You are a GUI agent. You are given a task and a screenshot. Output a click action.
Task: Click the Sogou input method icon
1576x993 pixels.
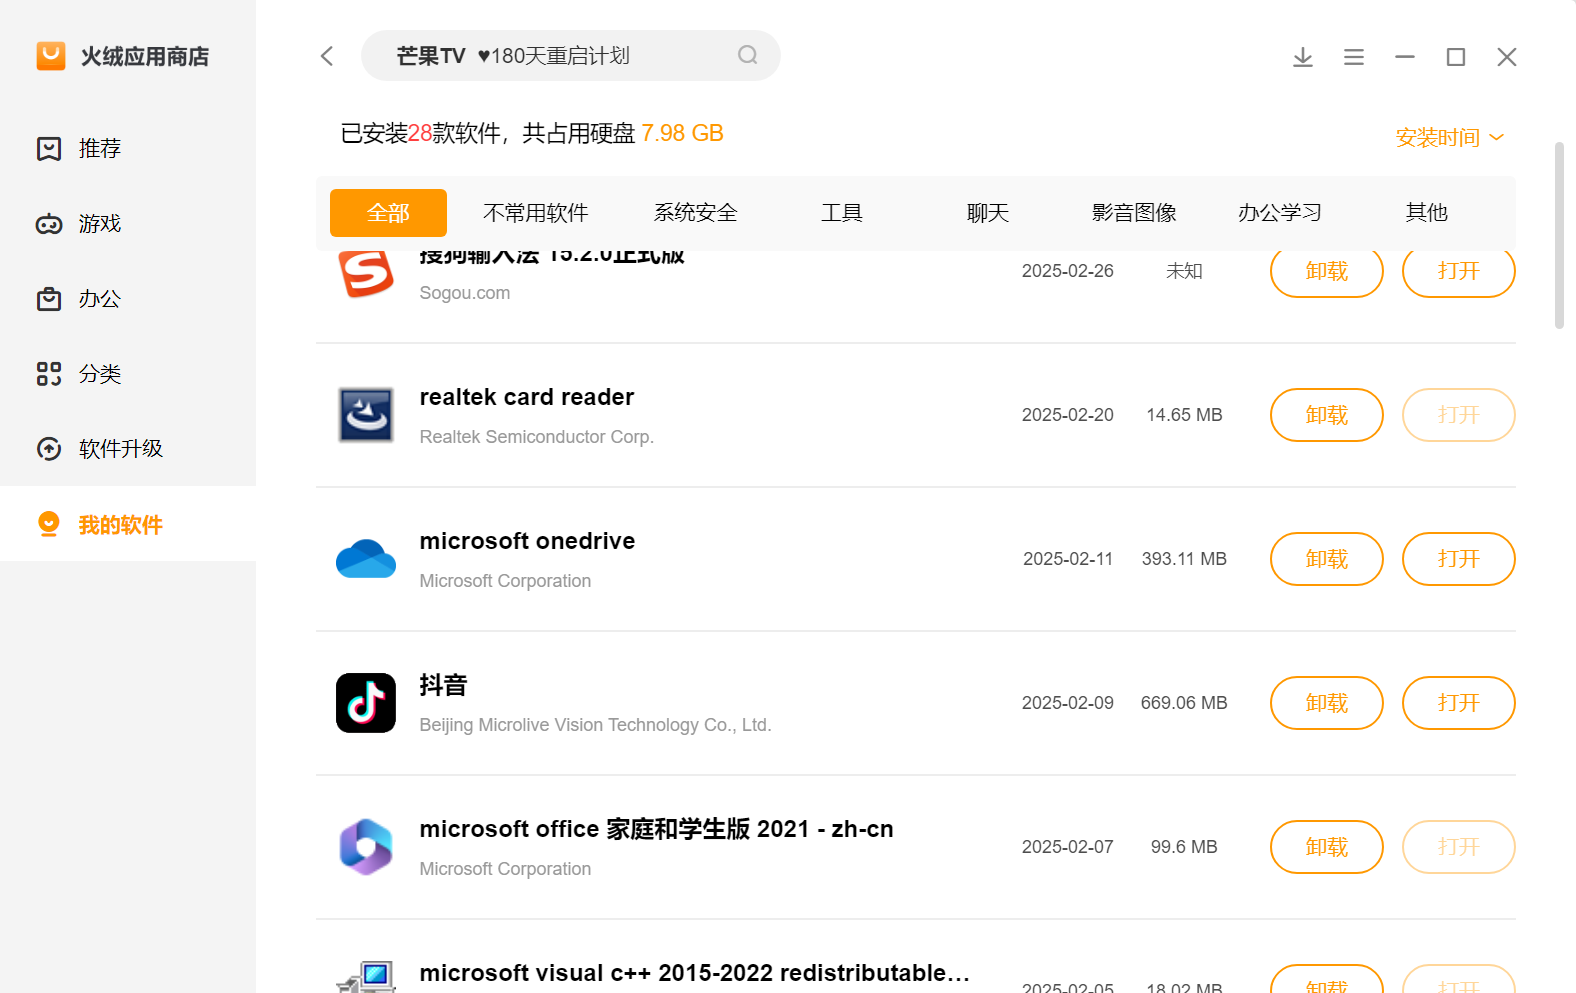(x=366, y=273)
